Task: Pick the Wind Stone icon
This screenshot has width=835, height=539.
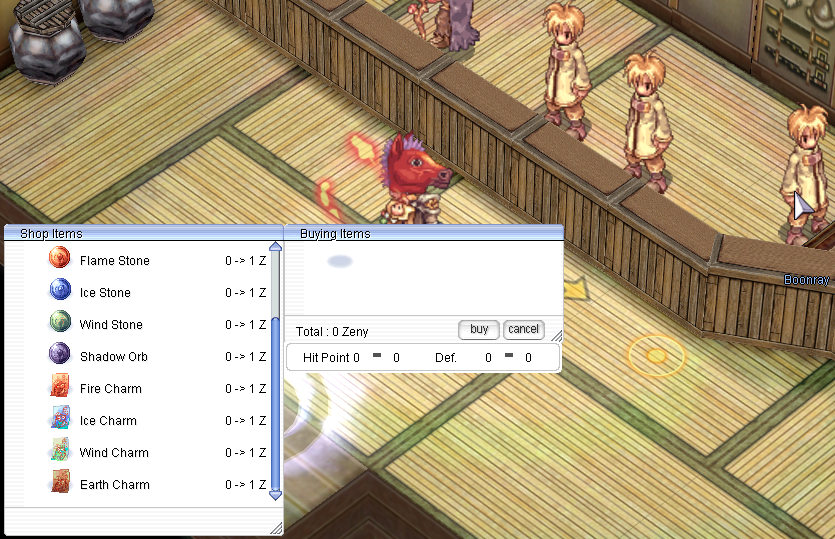Action: tap(60, 324)
